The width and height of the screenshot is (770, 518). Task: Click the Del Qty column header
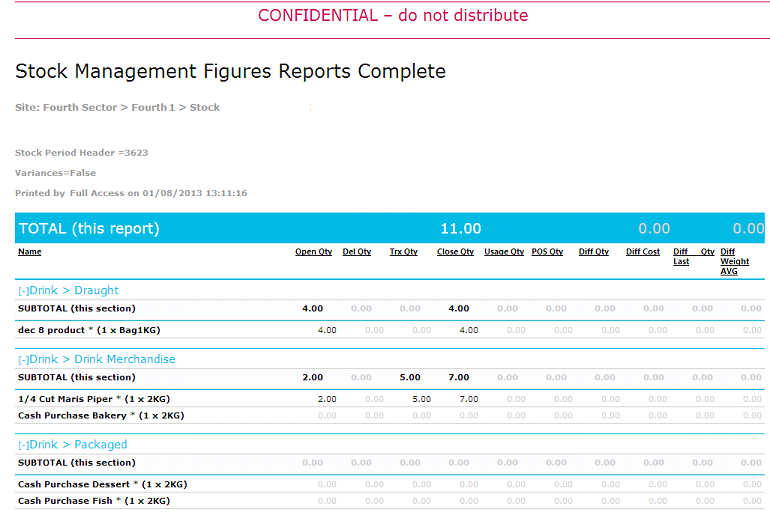(356, 252)
